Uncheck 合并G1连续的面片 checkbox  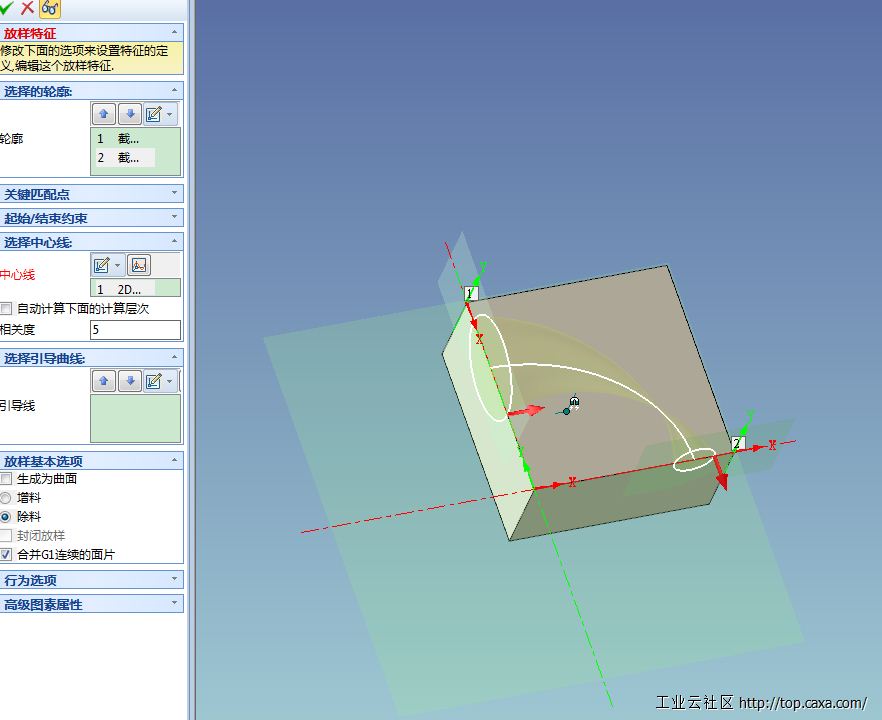7,554
